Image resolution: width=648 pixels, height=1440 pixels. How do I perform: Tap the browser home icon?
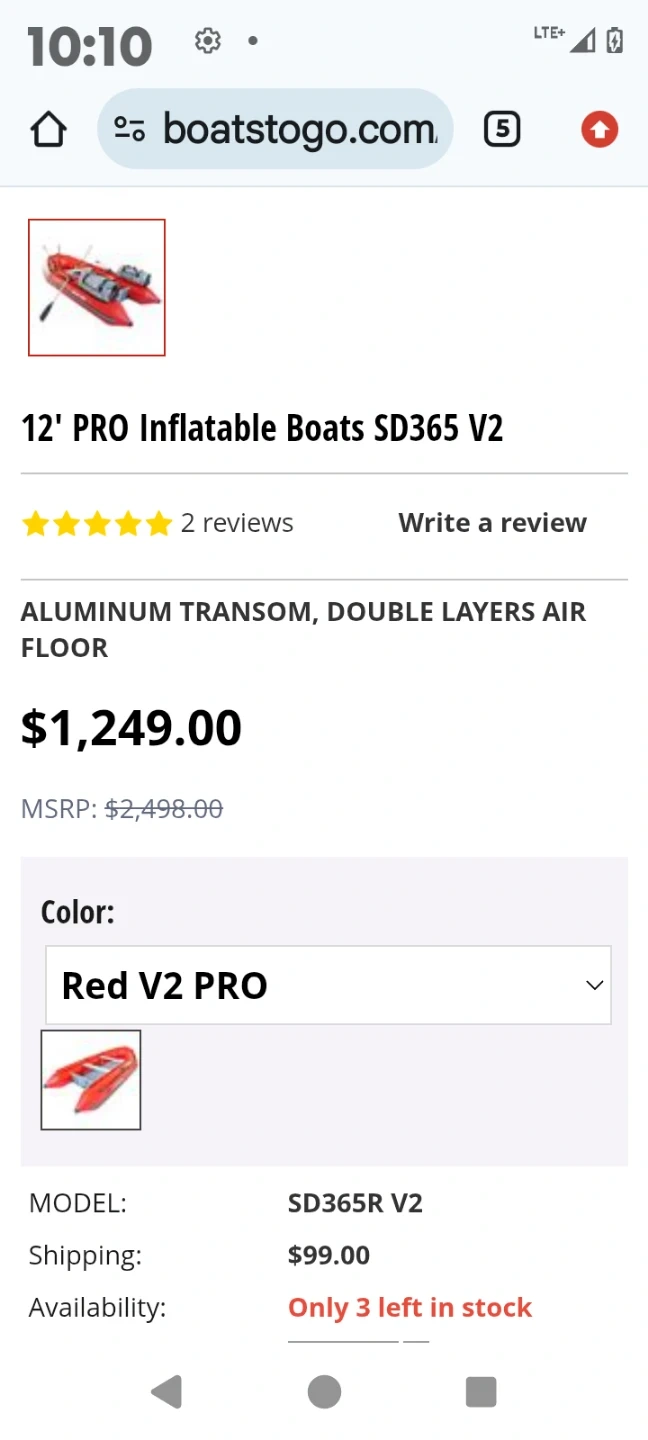48,130
